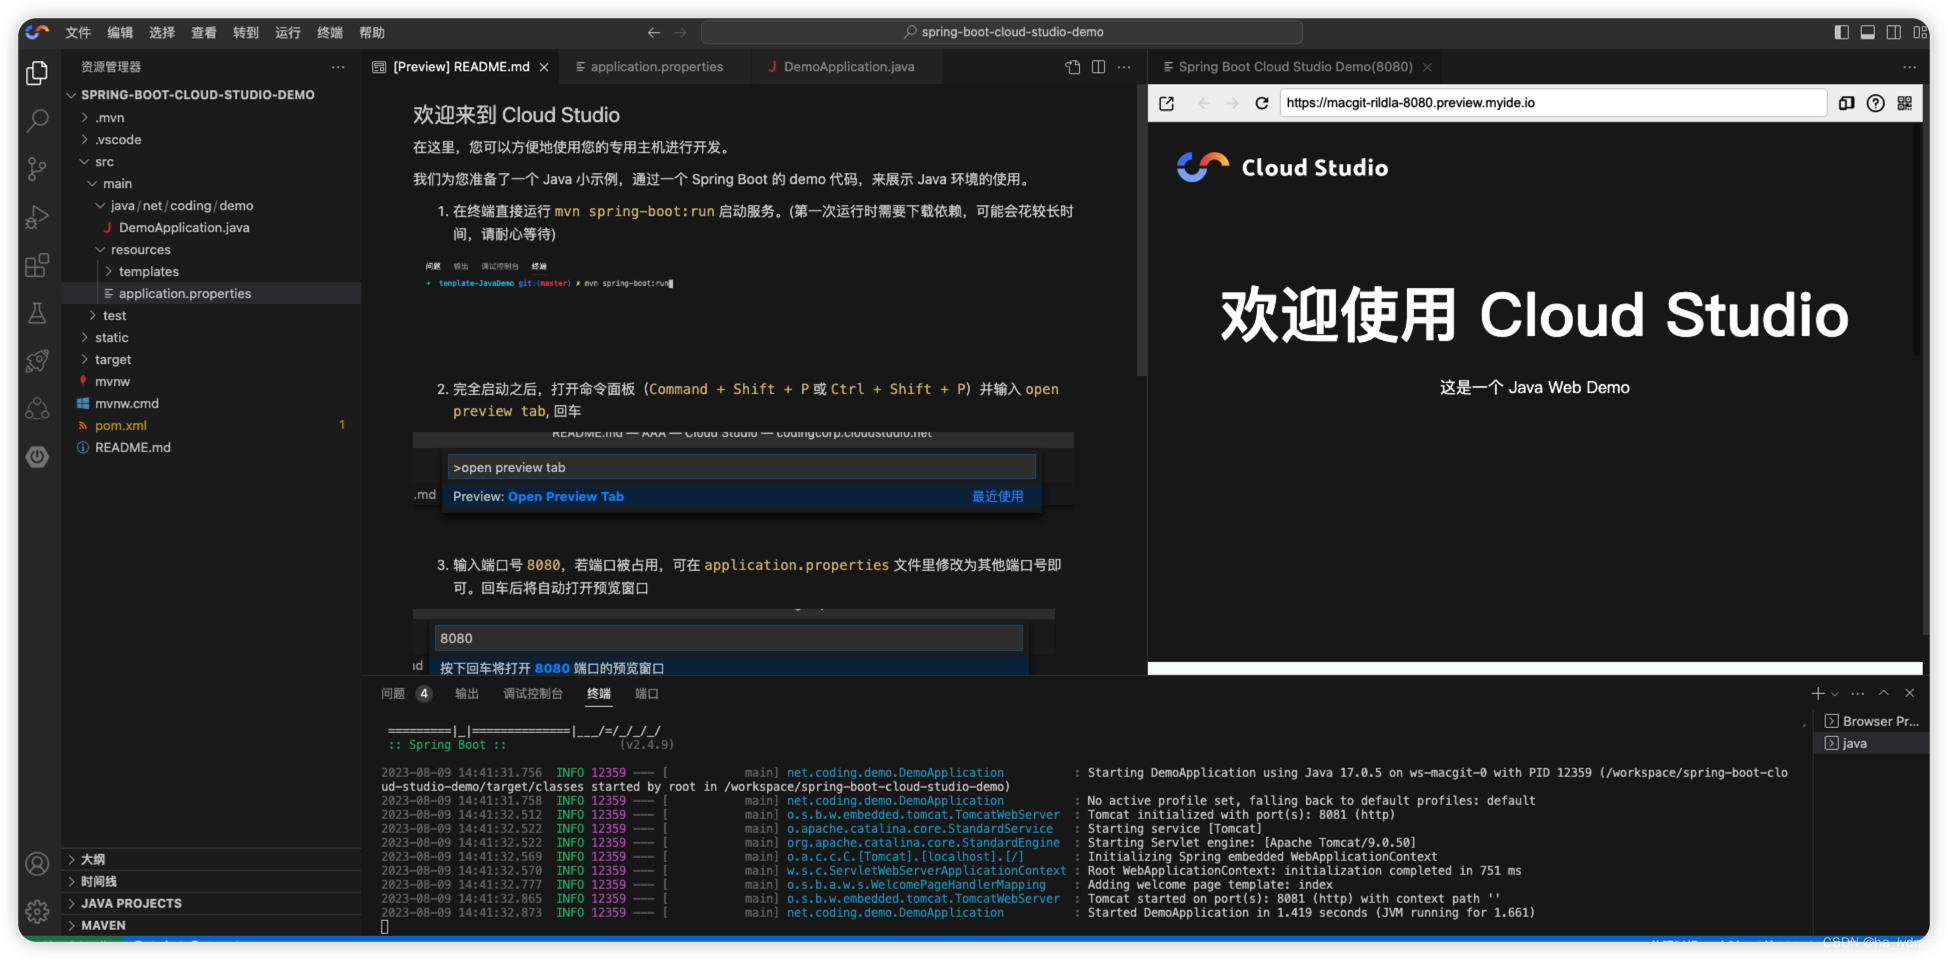Show the QR code for preview URL
This screenshot has height=960, width=1948.
1904,103
